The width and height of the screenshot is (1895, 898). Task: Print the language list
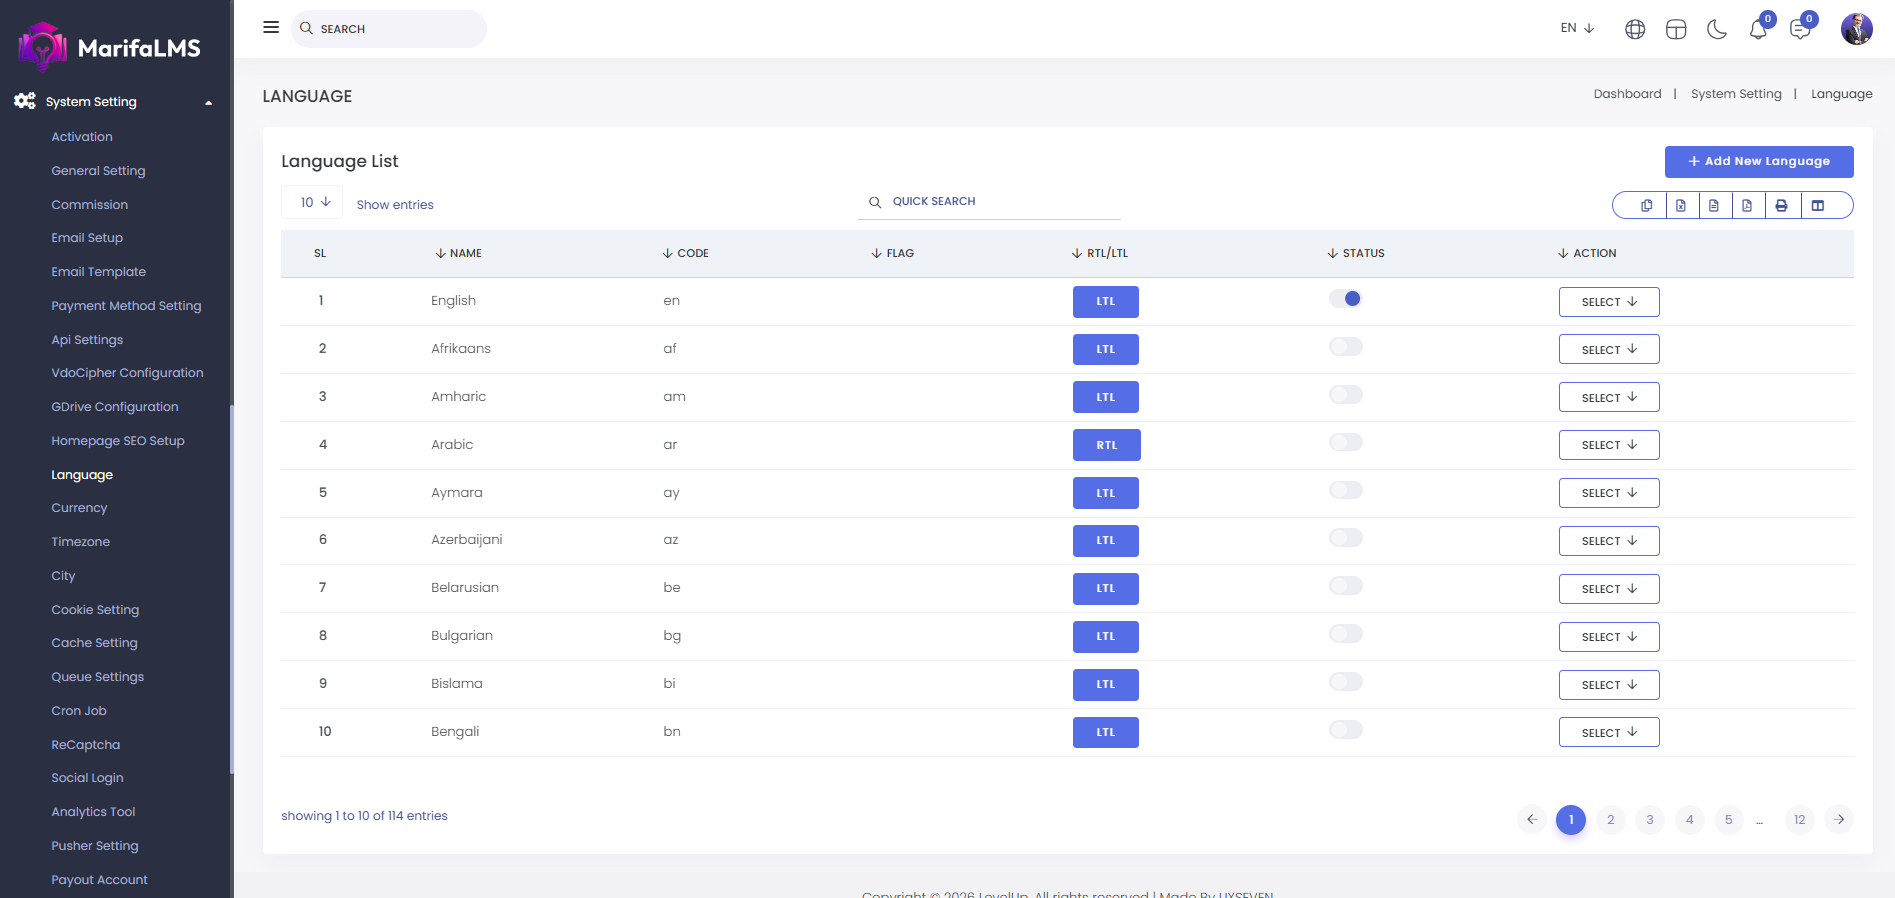point(1781,205)
